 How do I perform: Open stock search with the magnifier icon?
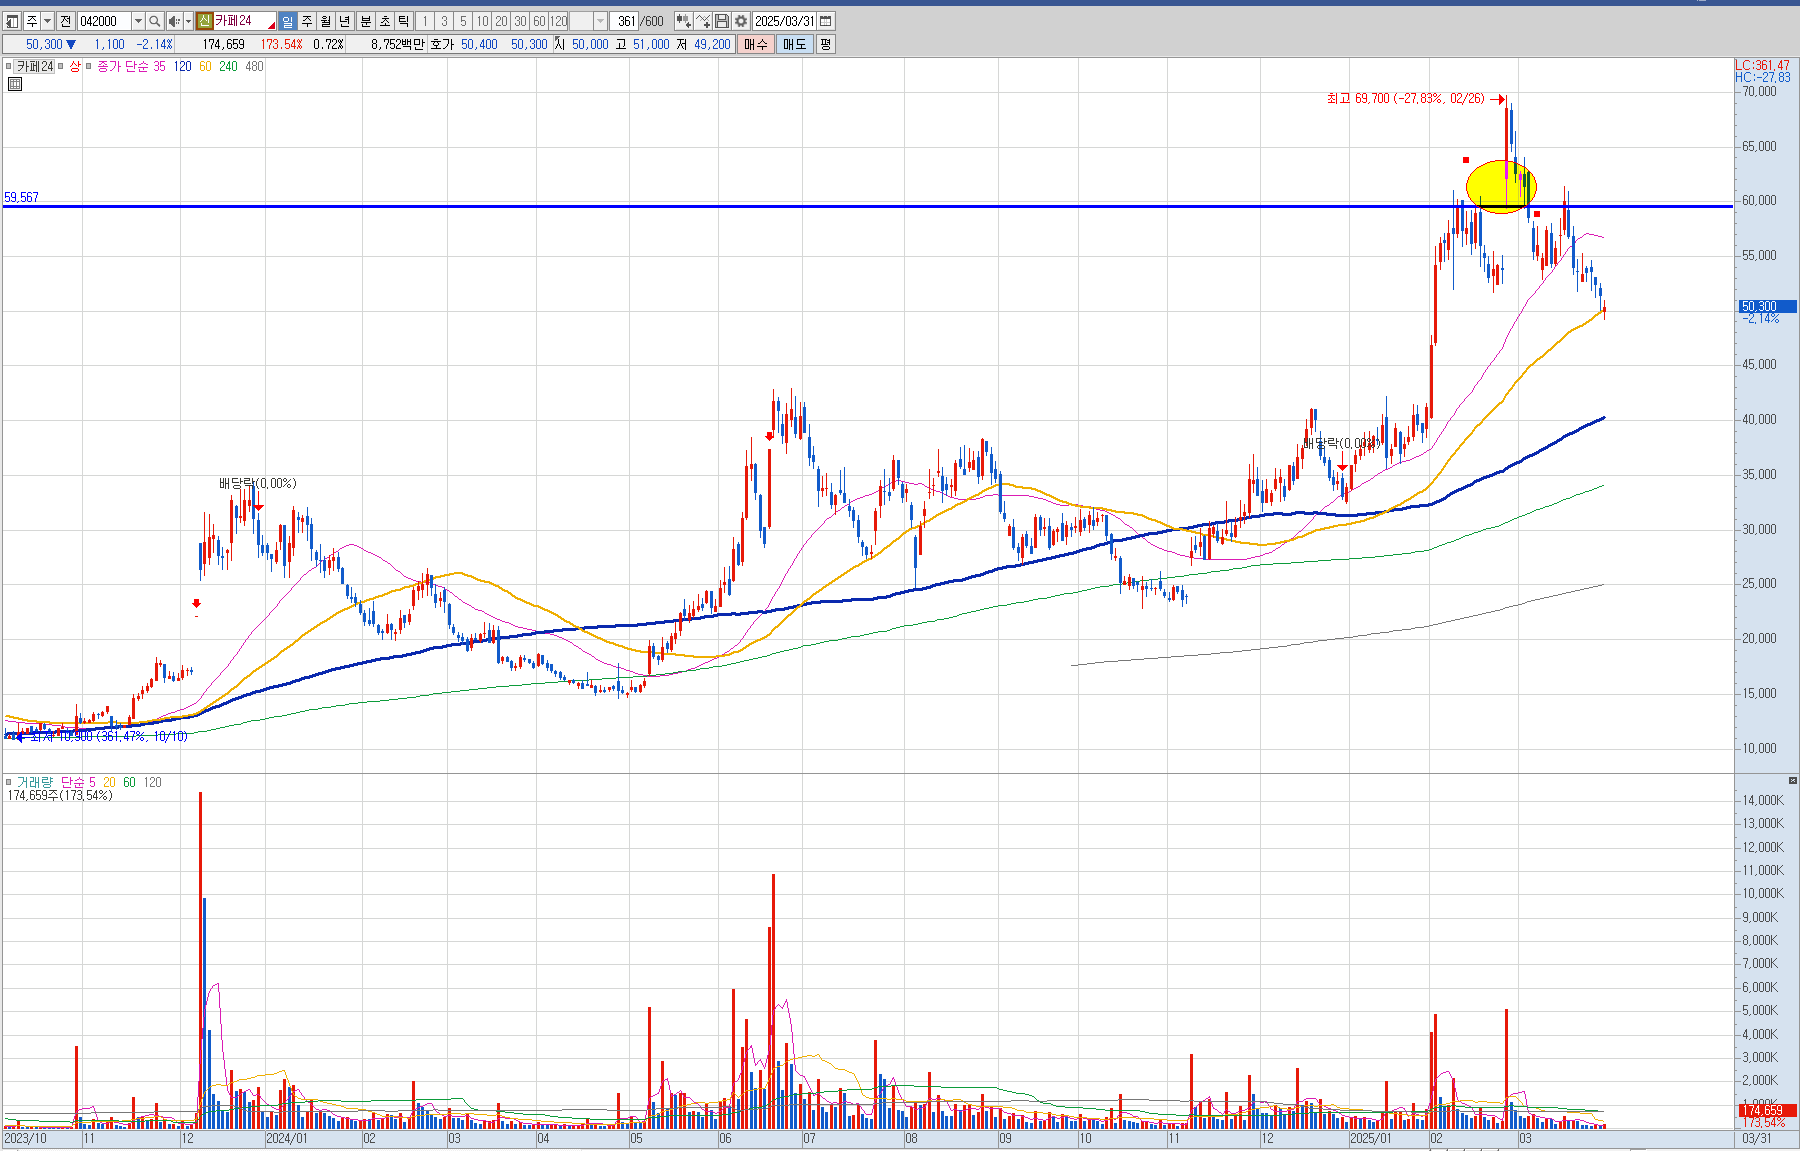155,21
